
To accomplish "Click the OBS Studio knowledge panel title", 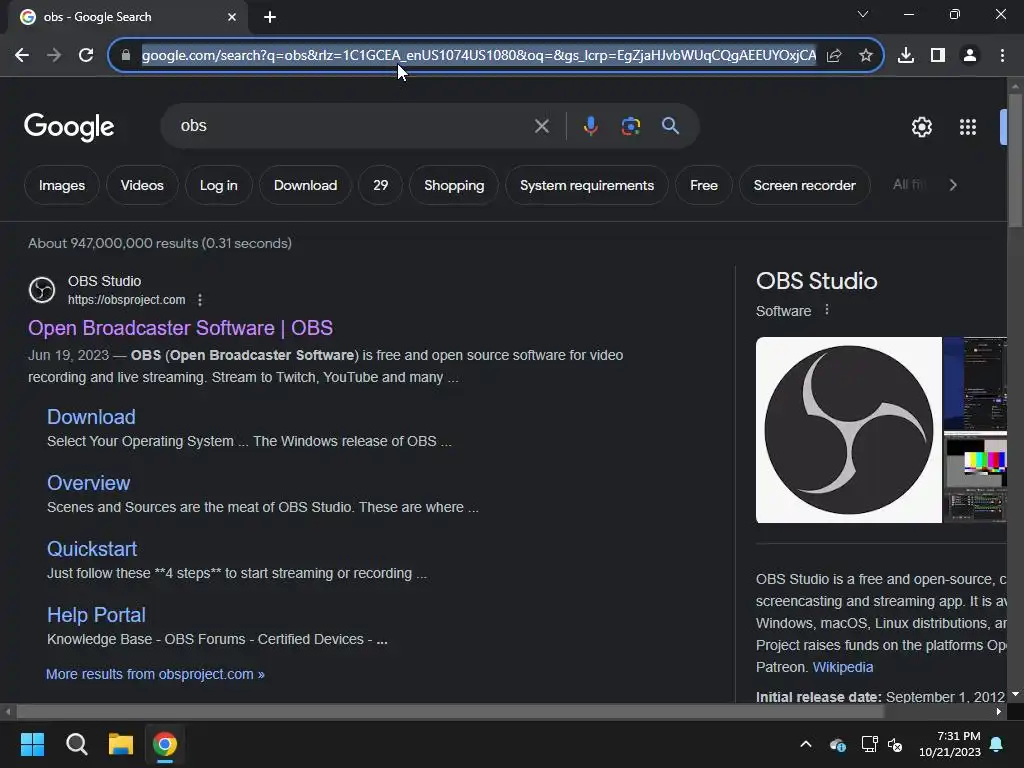I will (817, 281).
